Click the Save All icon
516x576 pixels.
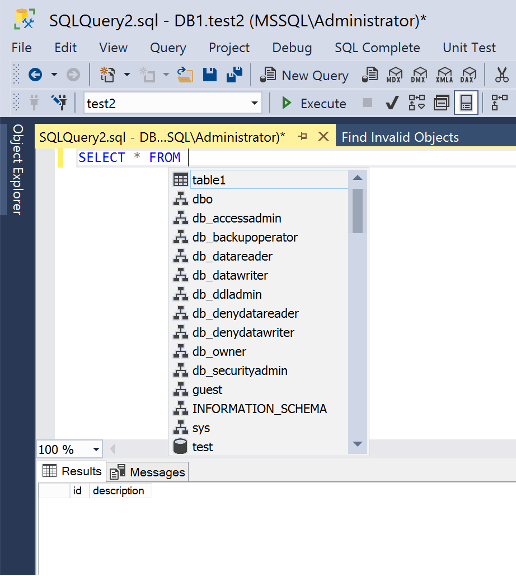point(234,75)
